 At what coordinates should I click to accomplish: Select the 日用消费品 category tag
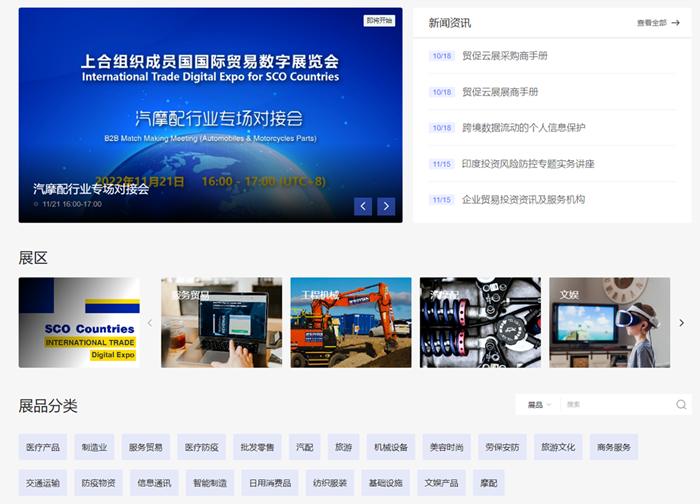tap(270, 483)
